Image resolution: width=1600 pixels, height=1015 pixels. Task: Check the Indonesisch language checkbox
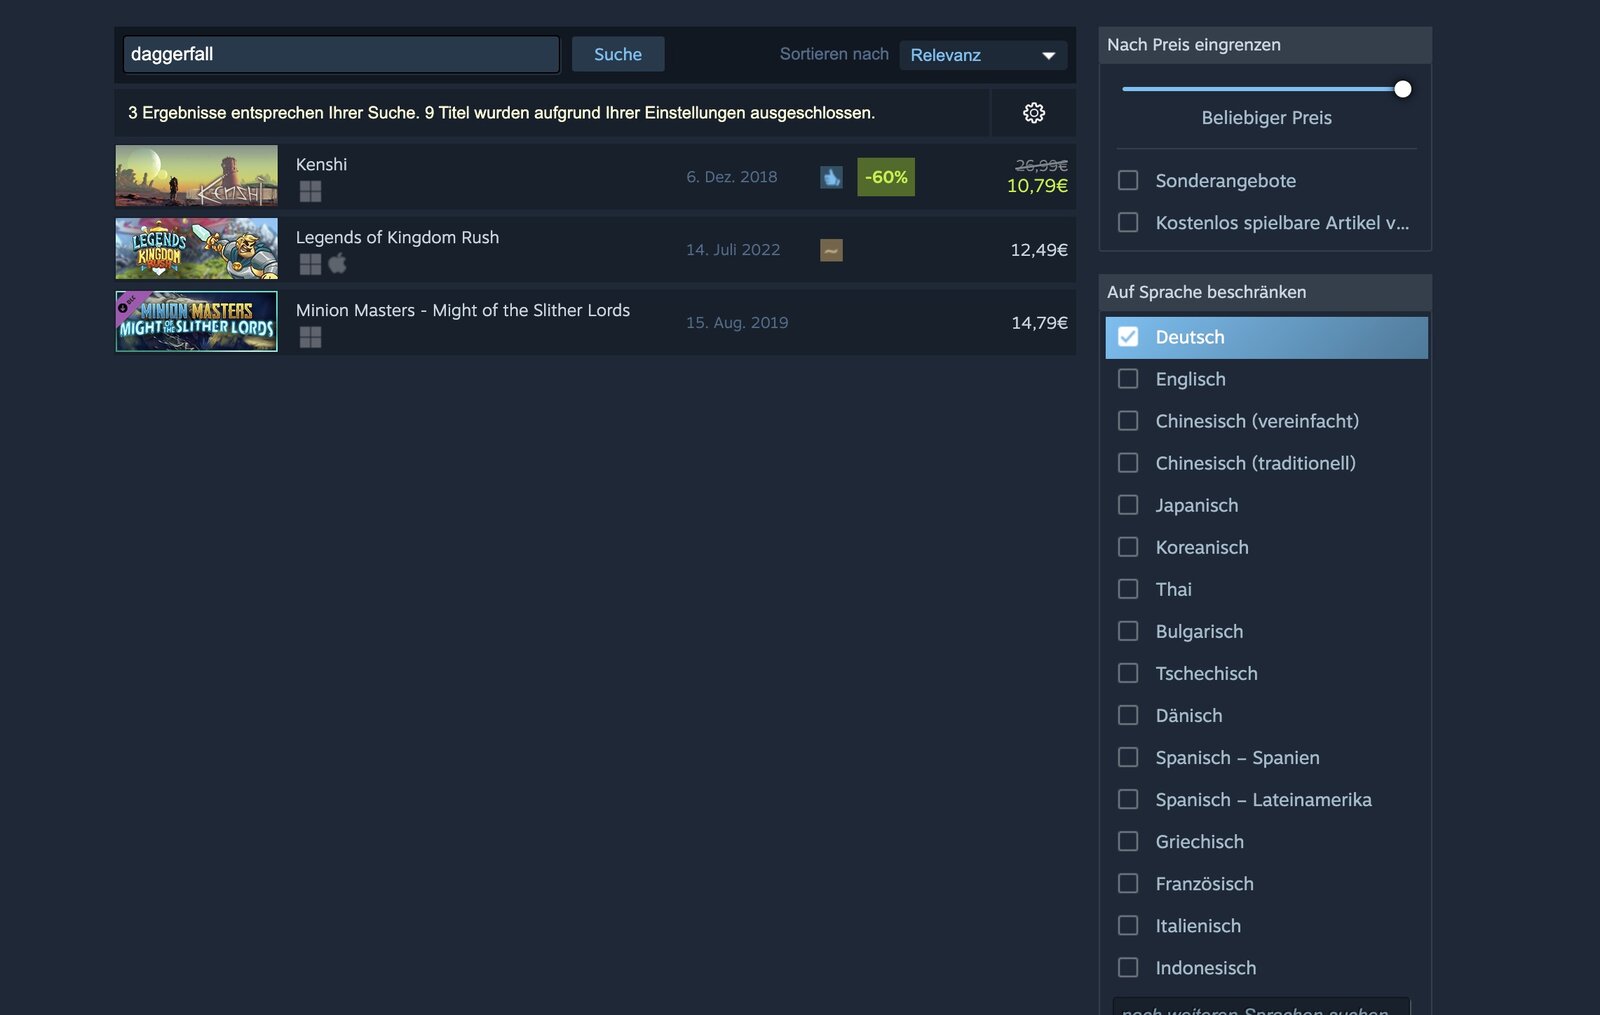point(1128,967)
